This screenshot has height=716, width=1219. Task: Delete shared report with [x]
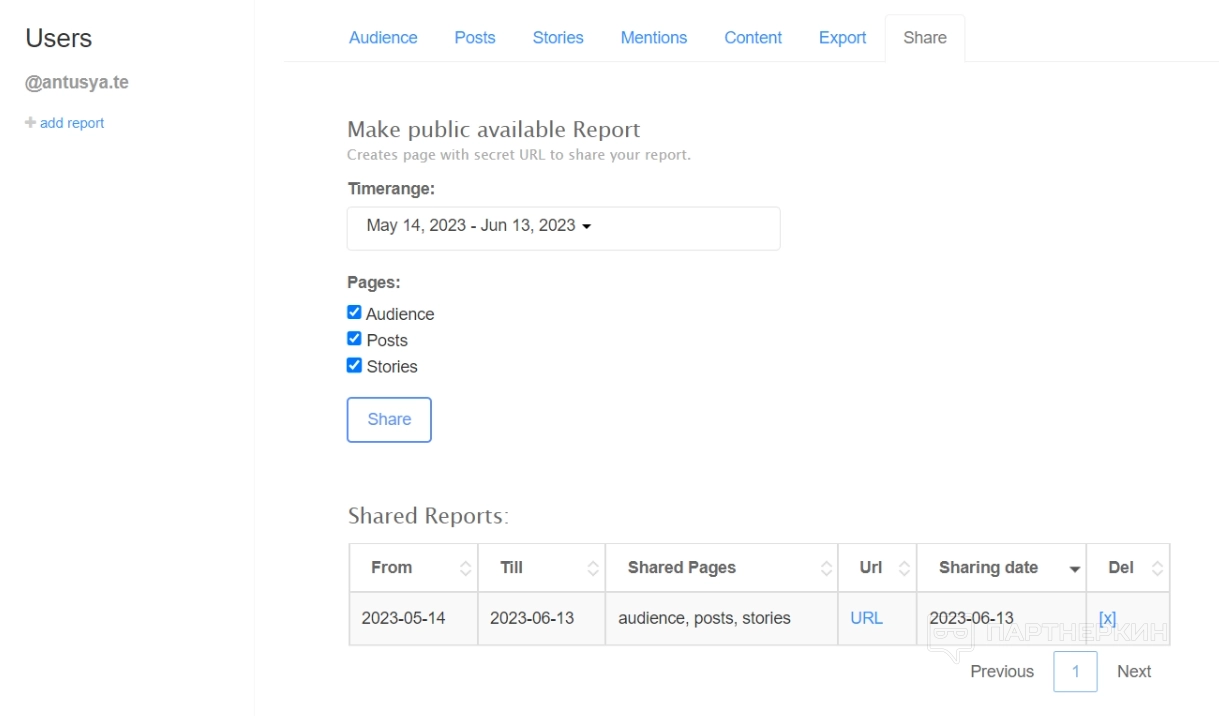tap(1107, 618)
